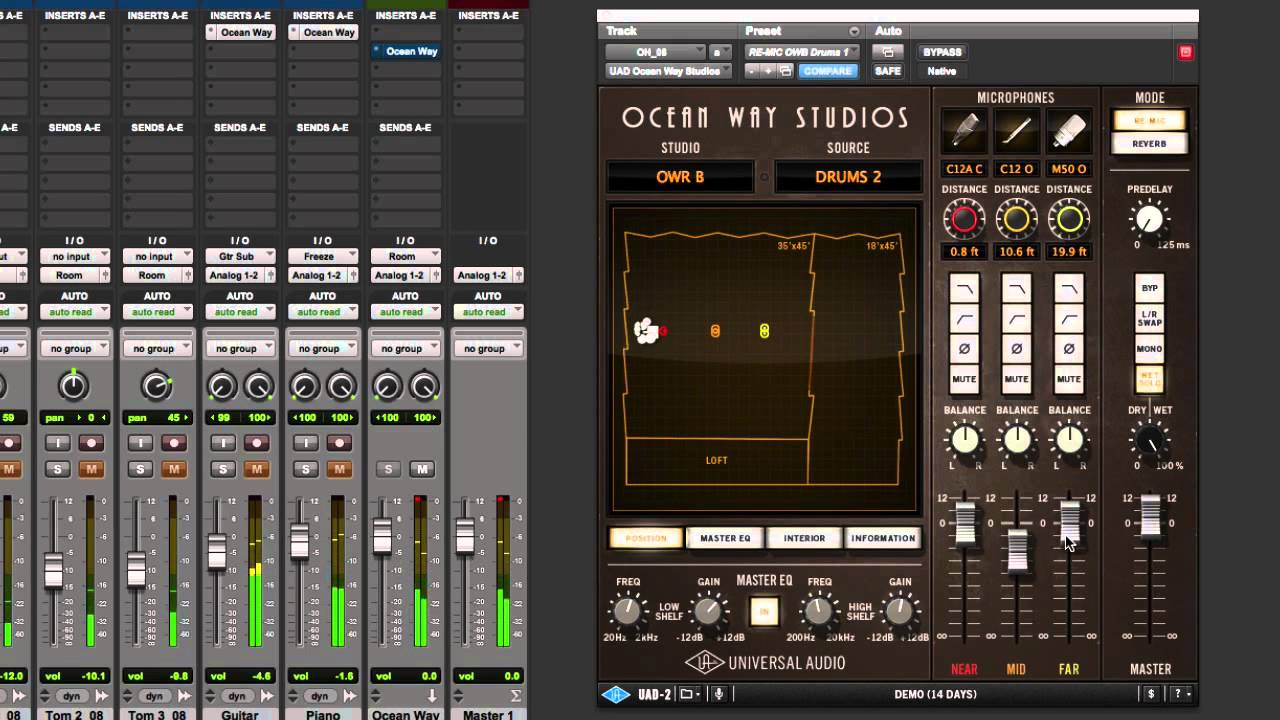
Task: Enable the low-cut filter on the Far microphone
Action: (x=1069, y=319)
